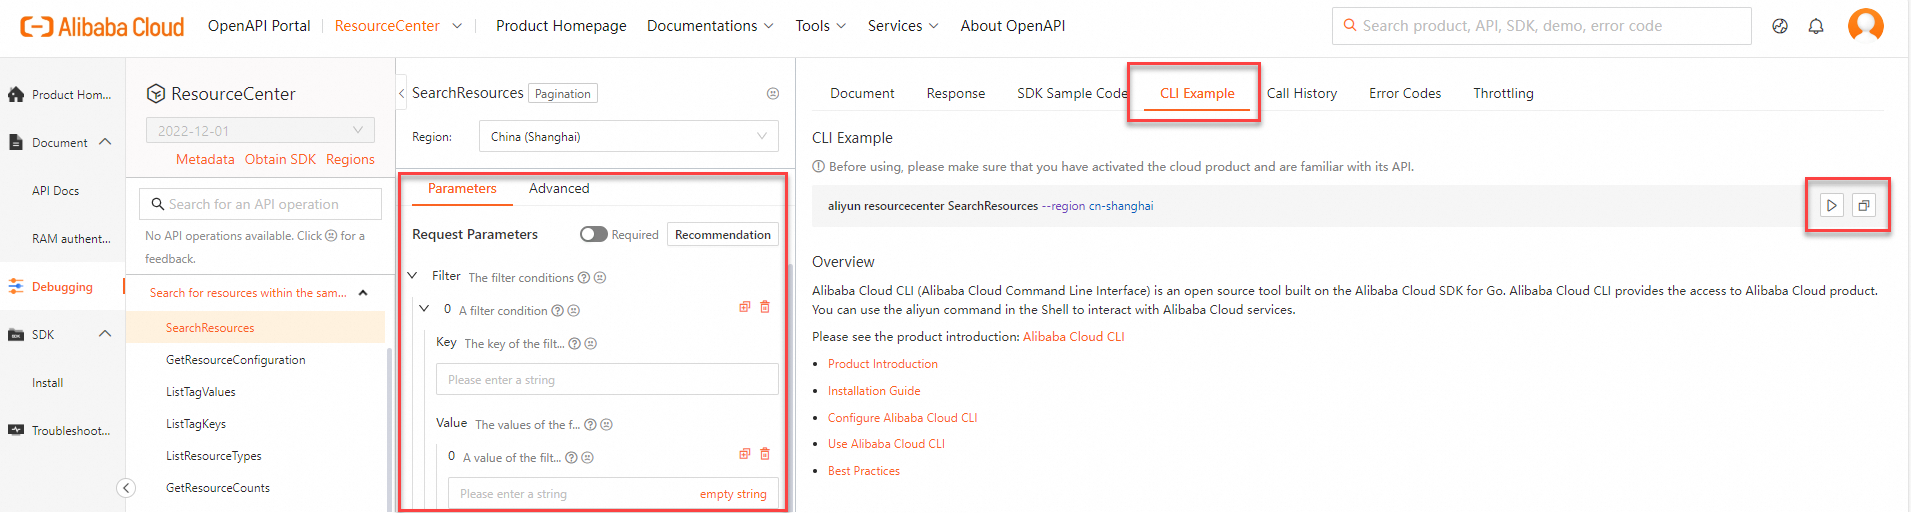Collapse 'Search for resources within the sam...' group
The image size is (1911, 513).
pos(363,293)
